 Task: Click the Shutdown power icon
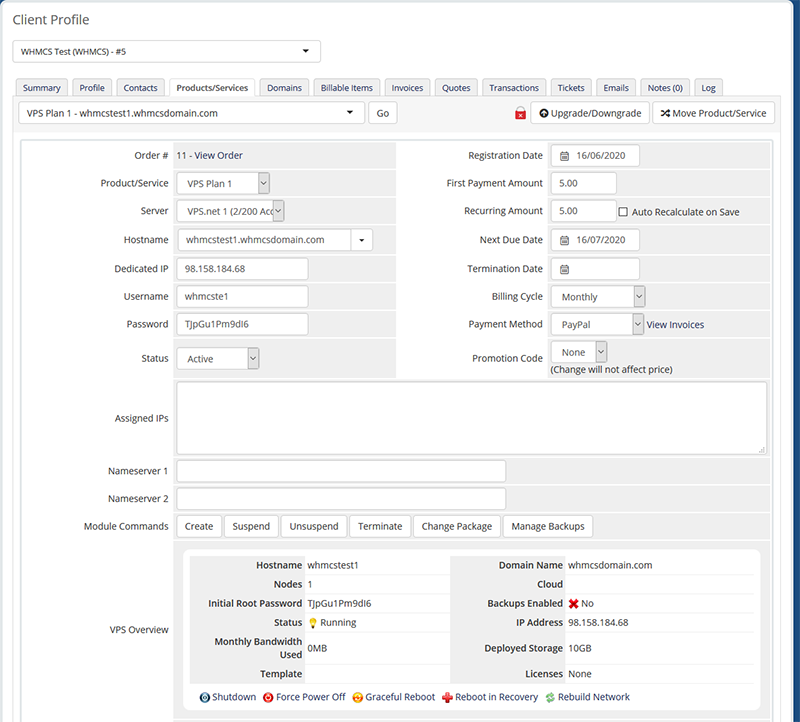point(205,698)
